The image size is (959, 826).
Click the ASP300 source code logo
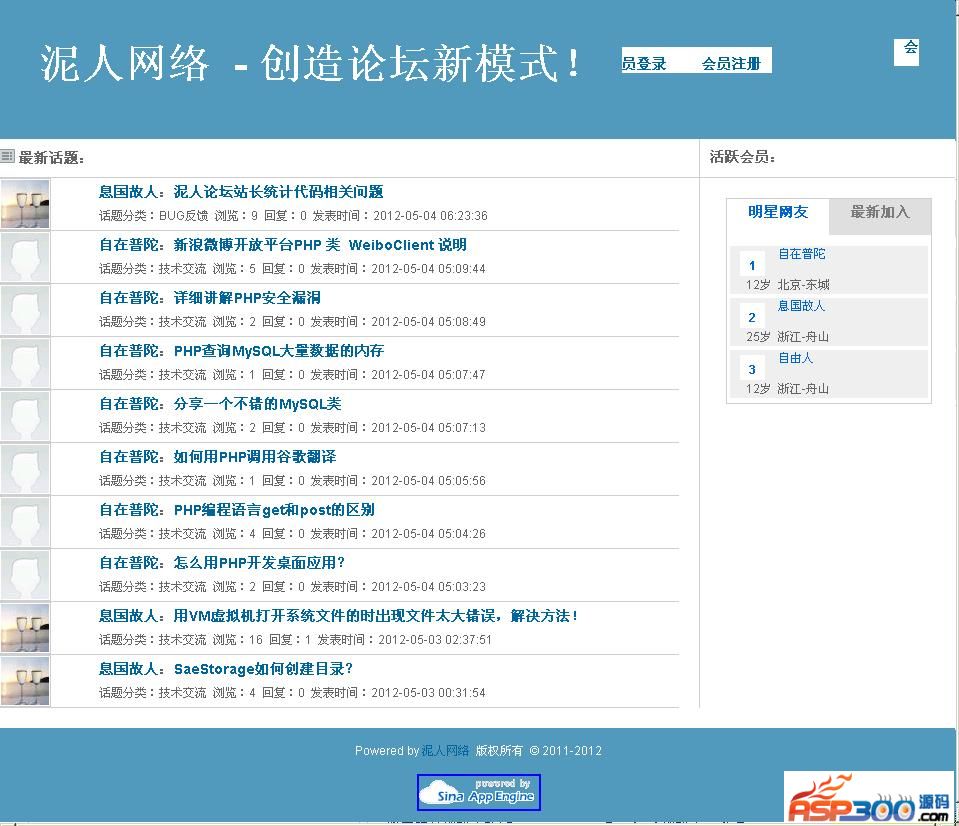pos(867,799)
